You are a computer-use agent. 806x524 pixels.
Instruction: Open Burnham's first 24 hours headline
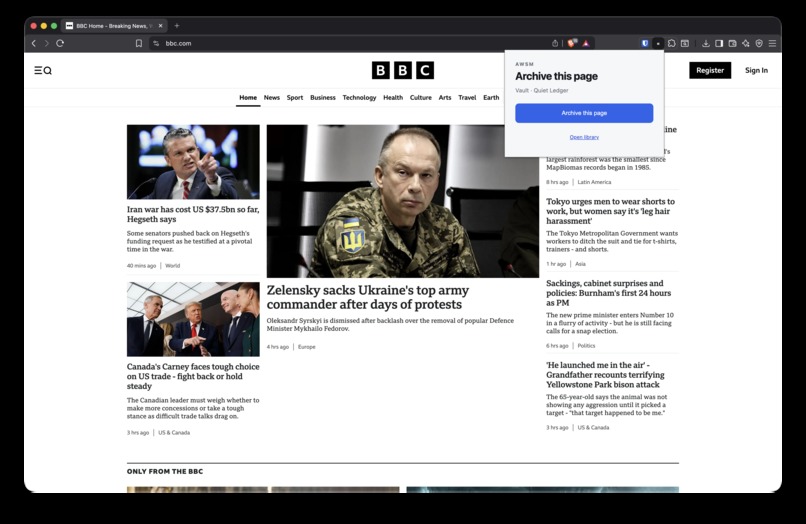[x=609, y=293]
